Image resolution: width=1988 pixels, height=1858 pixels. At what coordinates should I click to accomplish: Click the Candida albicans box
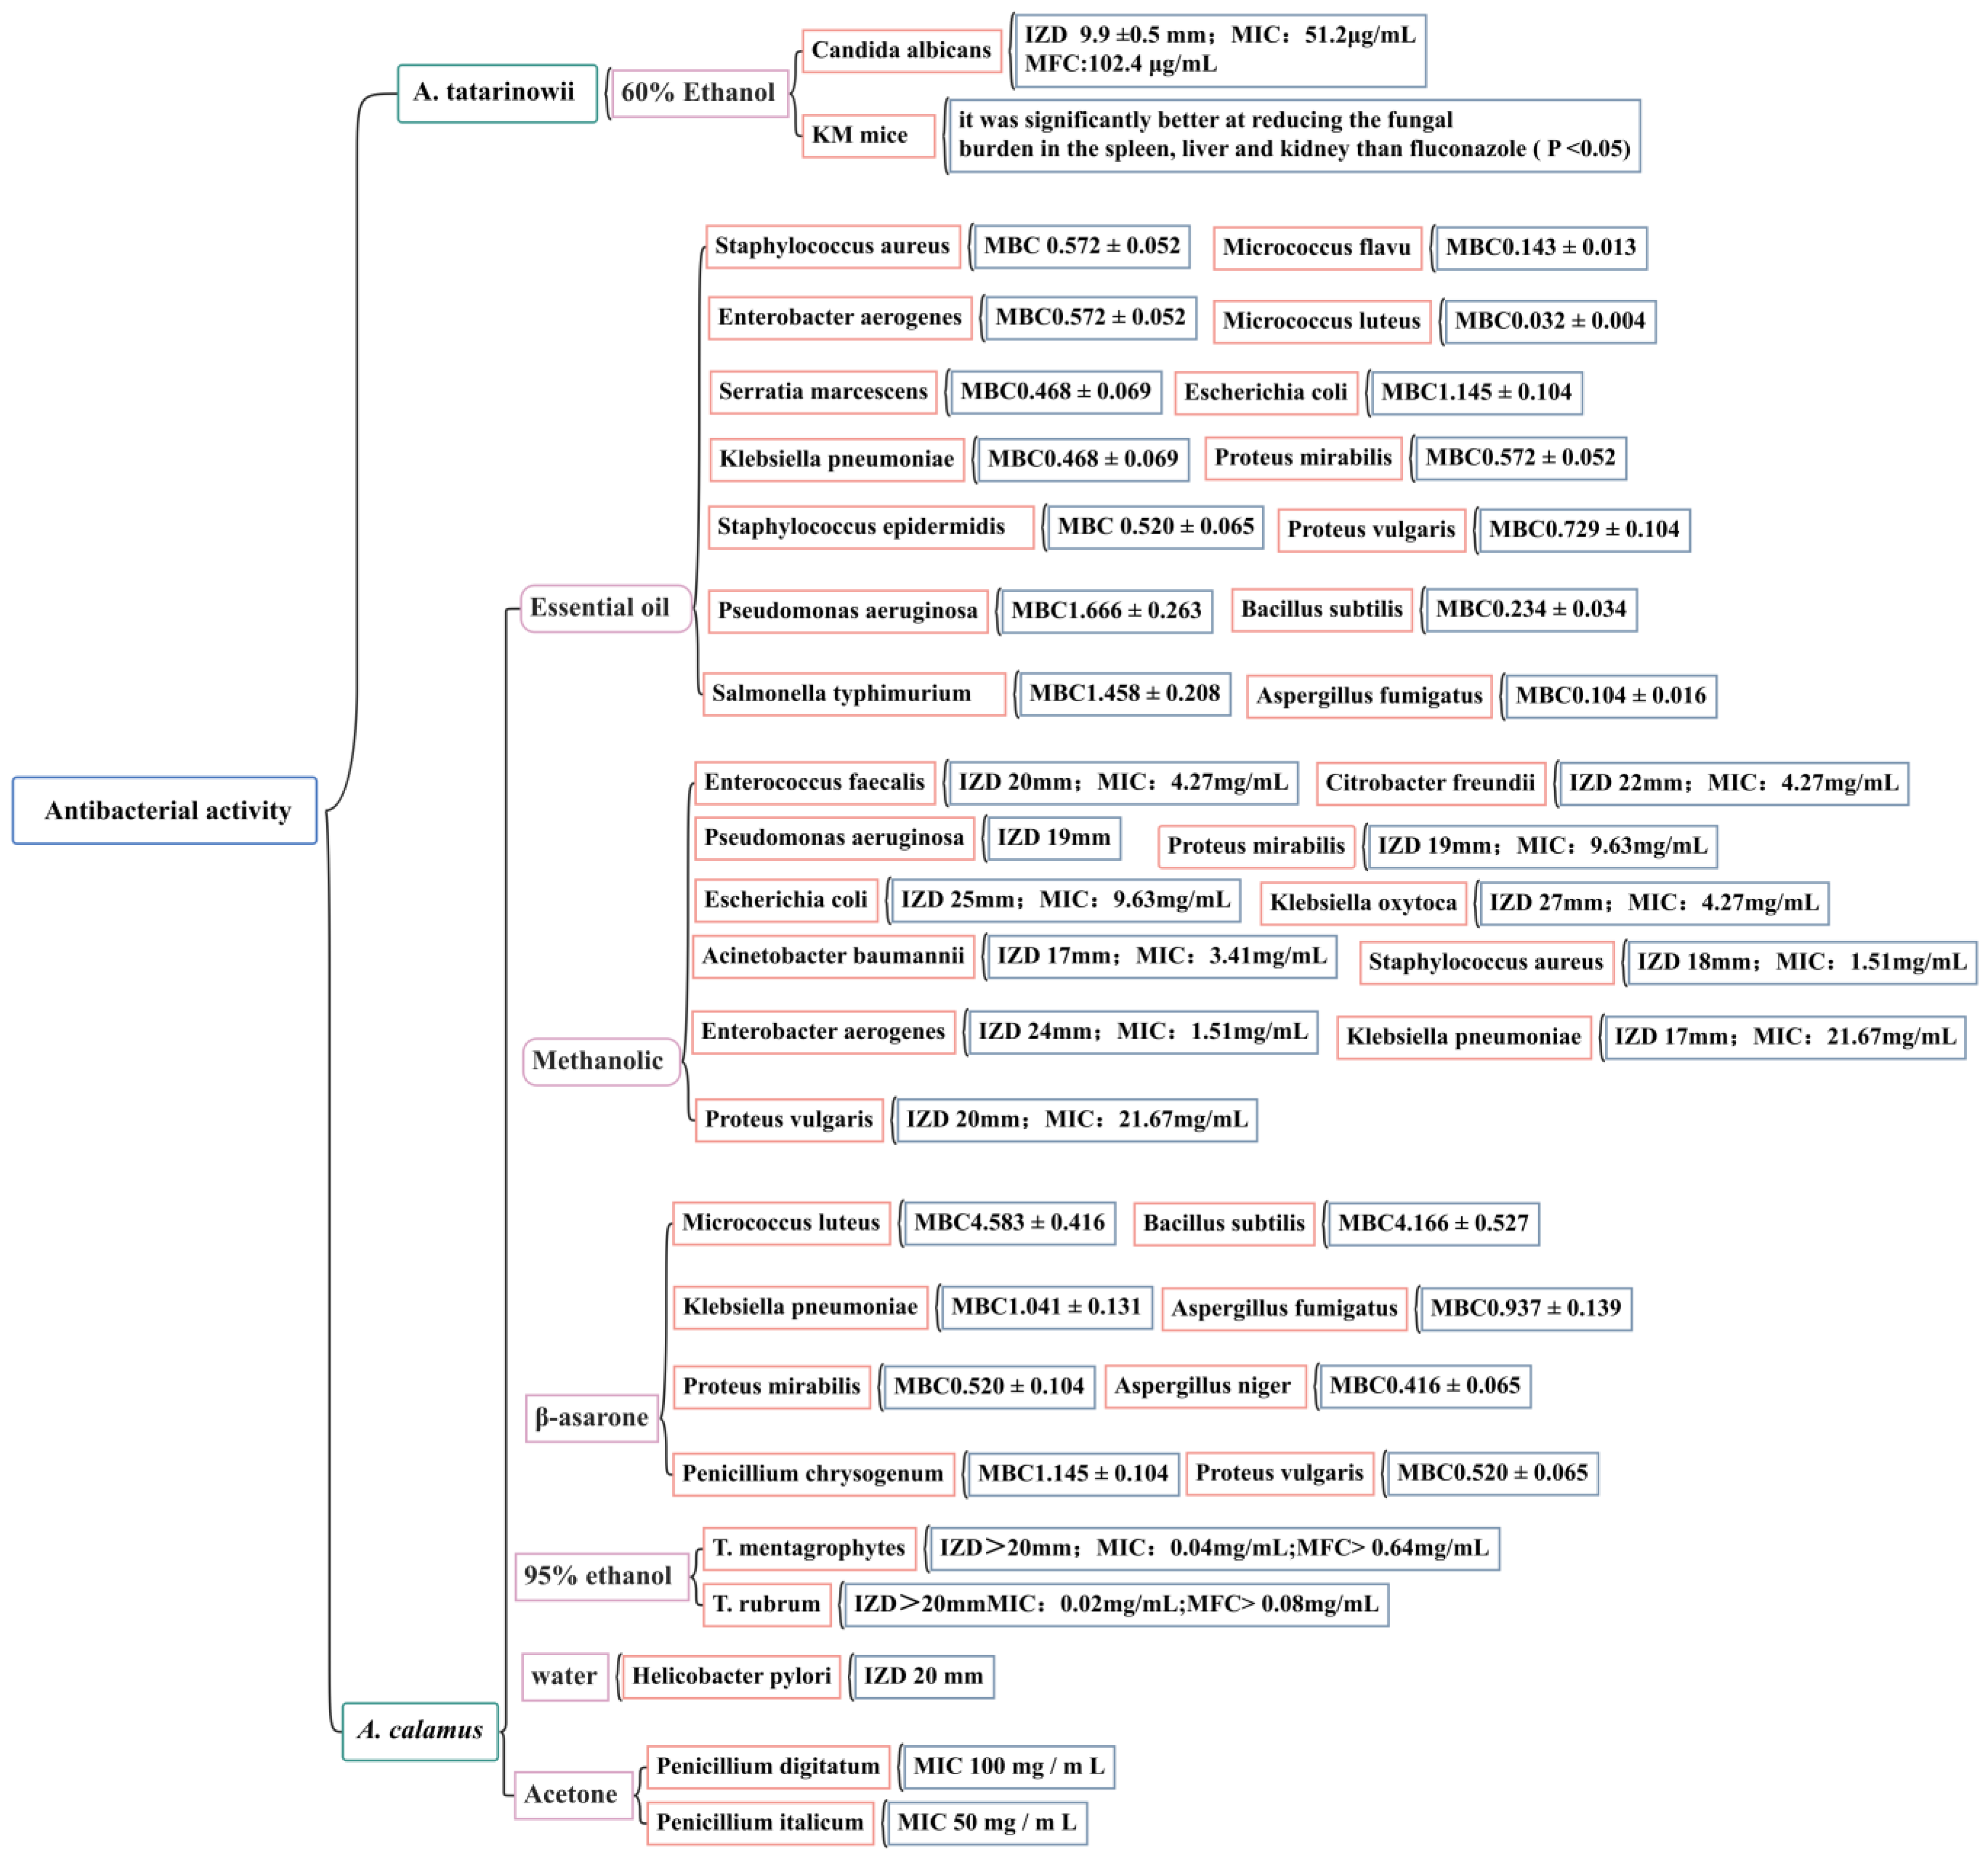(x=901, y=50)
